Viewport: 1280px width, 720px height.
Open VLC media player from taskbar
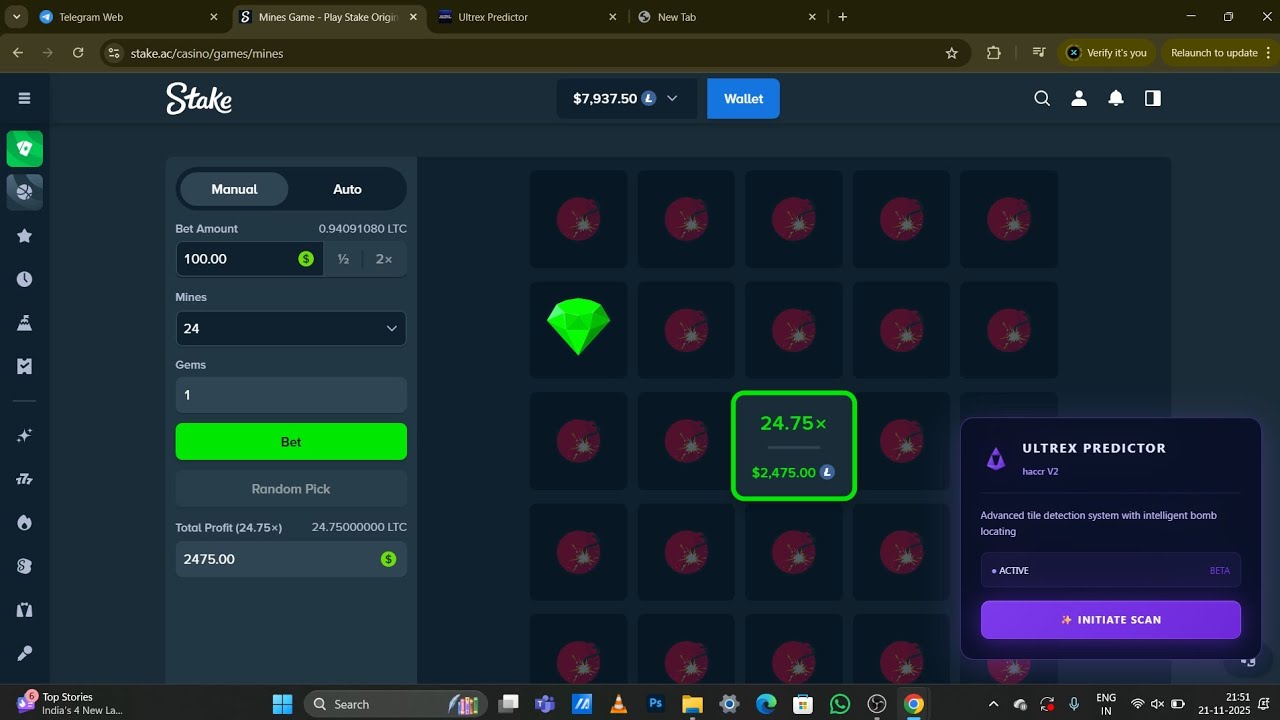tap(619, 704)
